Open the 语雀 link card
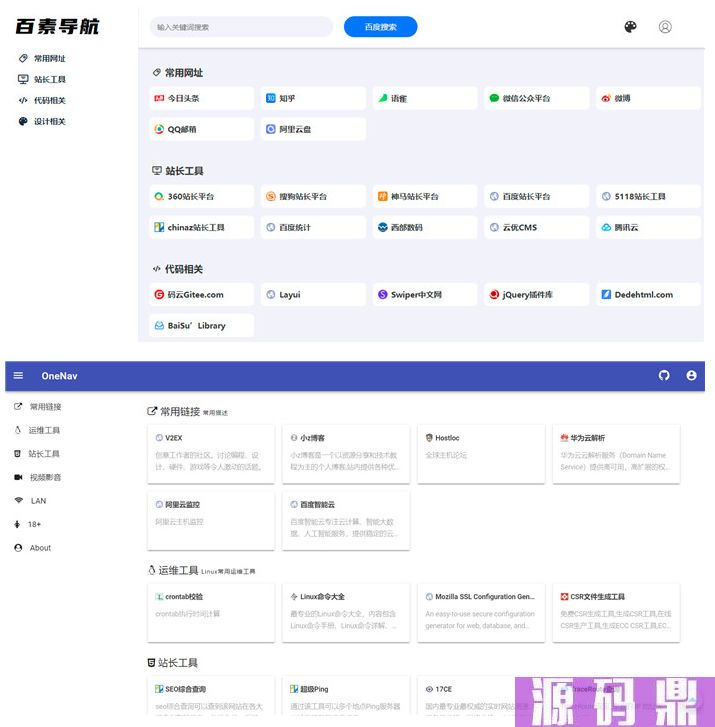 (x=425, y=98)
